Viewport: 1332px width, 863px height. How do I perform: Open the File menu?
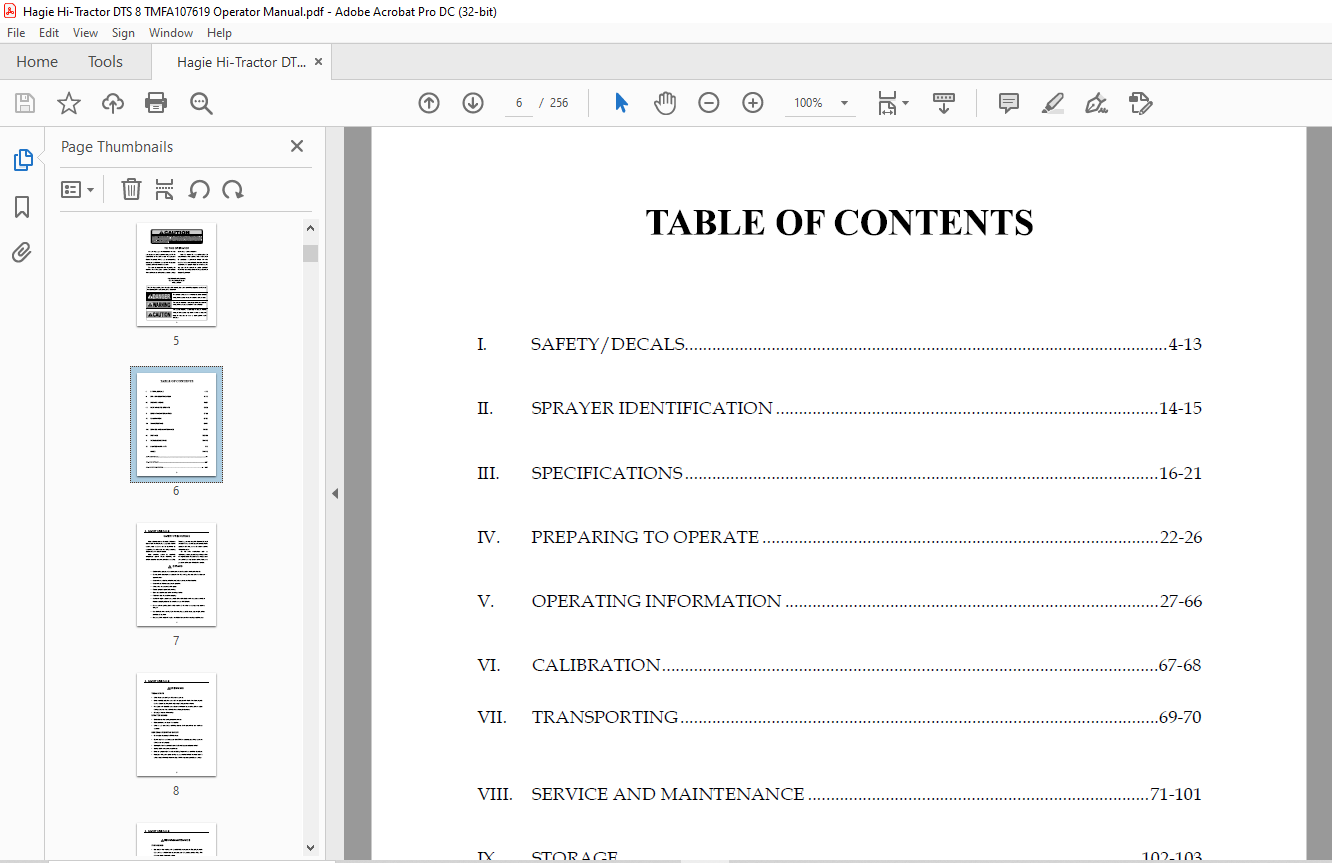click(16, 33)
